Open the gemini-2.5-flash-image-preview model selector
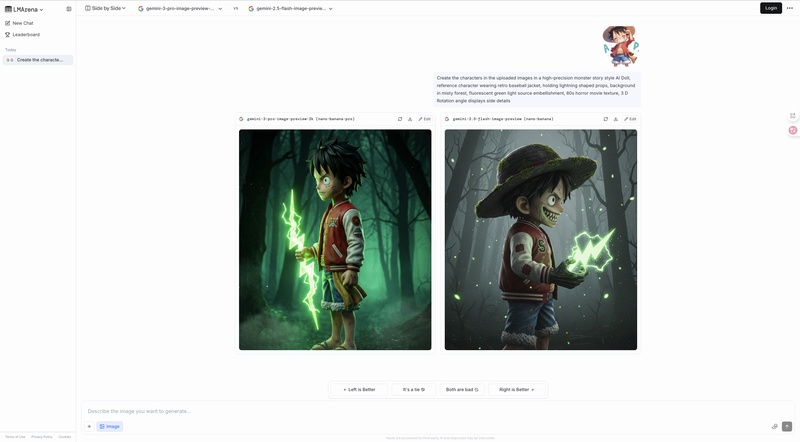 (x=290, y=9)
